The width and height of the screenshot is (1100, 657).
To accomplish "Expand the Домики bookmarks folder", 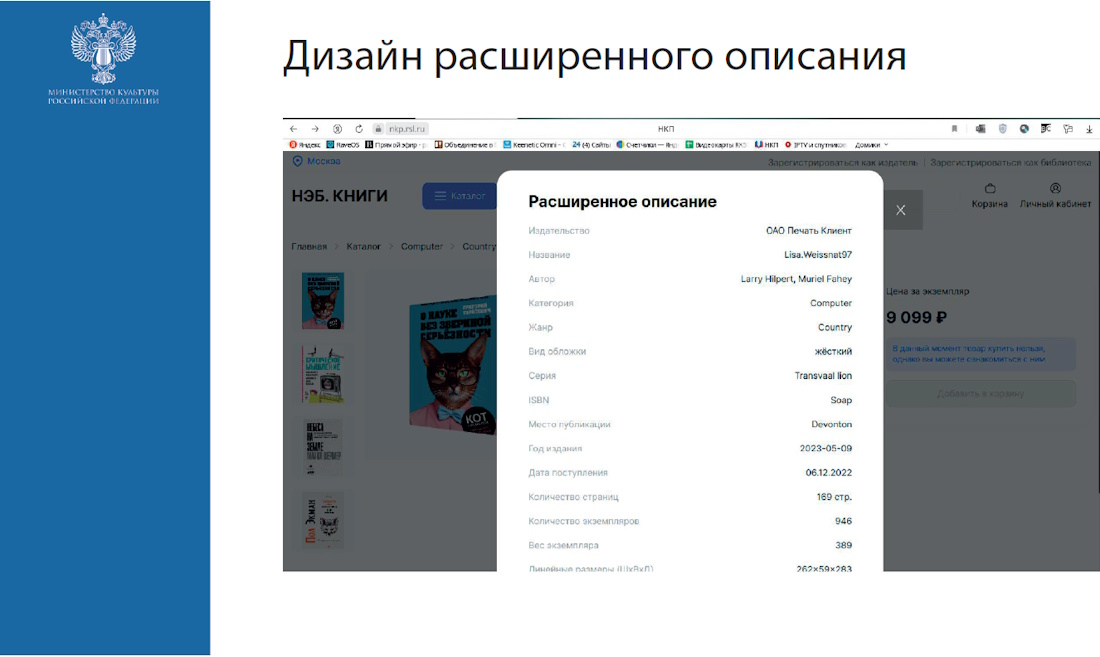I will [x=865, y=145].
